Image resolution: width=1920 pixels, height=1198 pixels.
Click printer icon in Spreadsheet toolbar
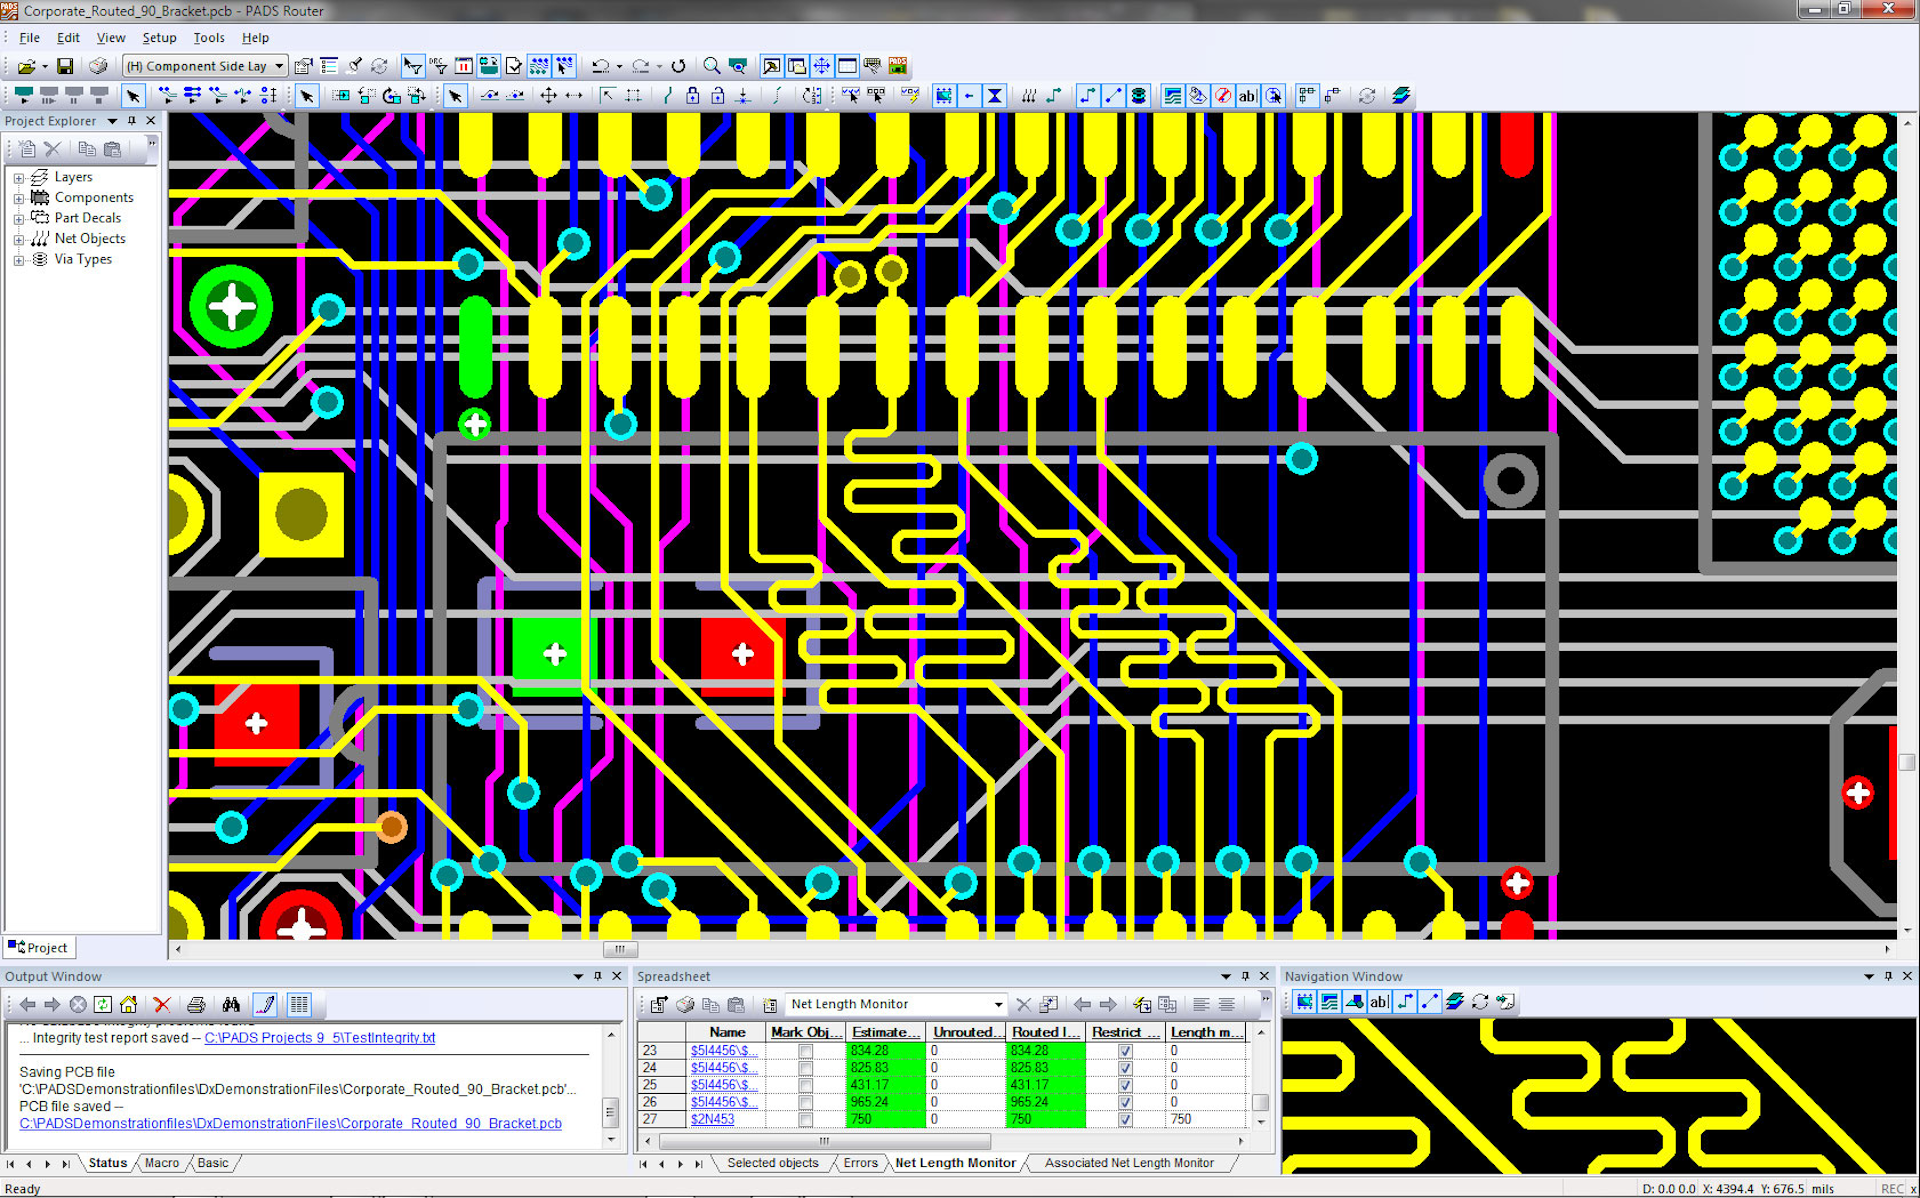[685, 1004]
